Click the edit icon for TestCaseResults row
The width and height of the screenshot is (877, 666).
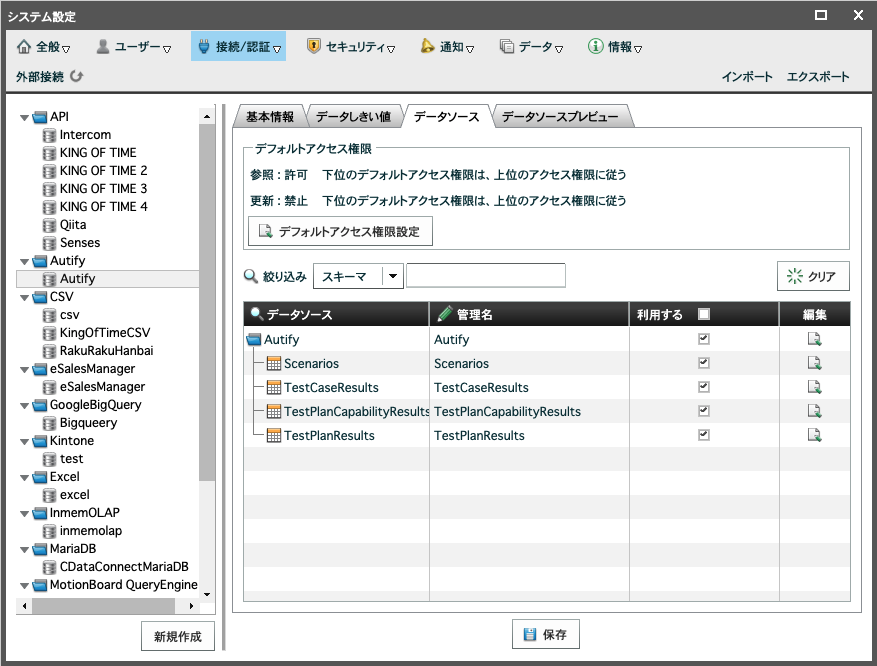[814, 387]
